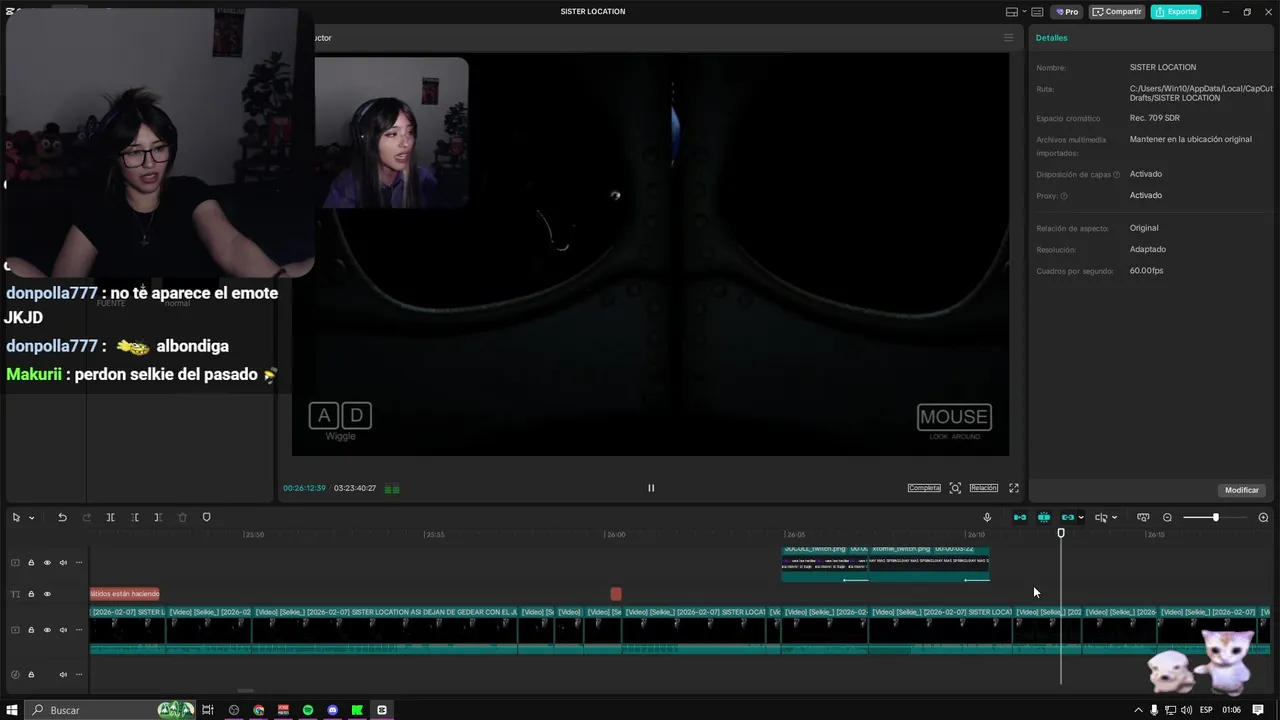This screenshot has width=1280, height=720.
Task: Click the Completa preview quality button
Action: point(924,488)
